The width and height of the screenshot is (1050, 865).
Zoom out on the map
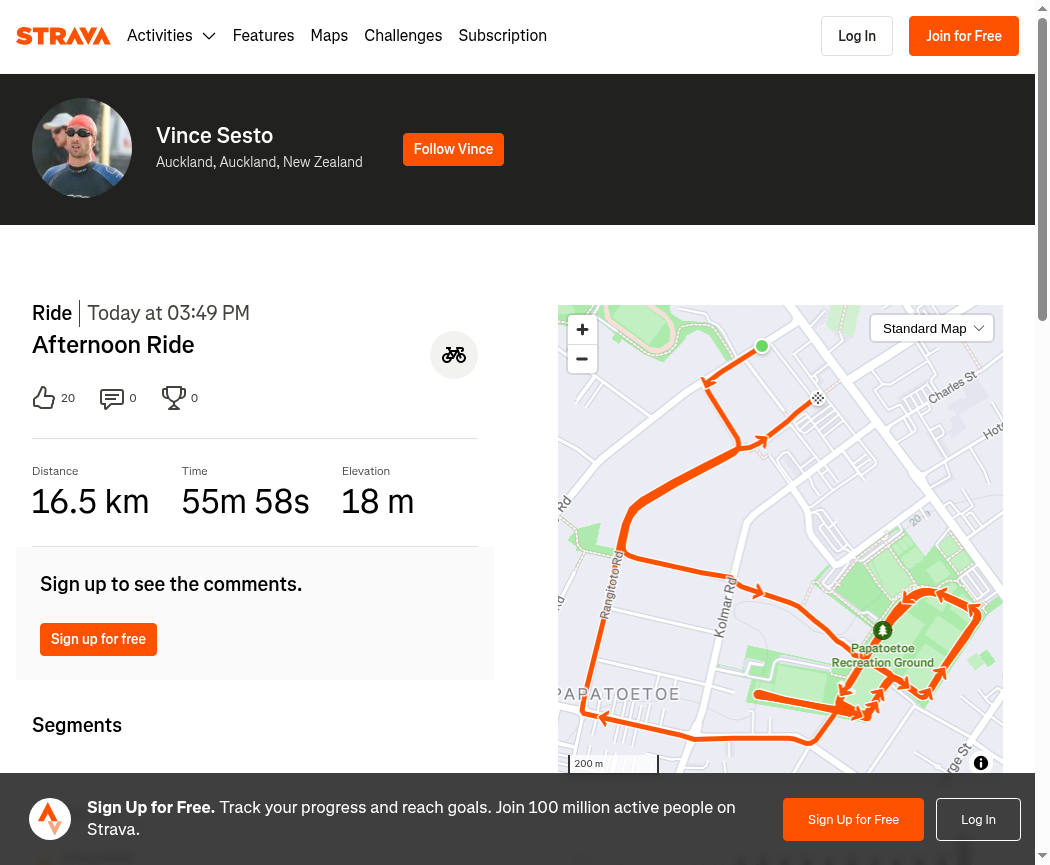582,359
